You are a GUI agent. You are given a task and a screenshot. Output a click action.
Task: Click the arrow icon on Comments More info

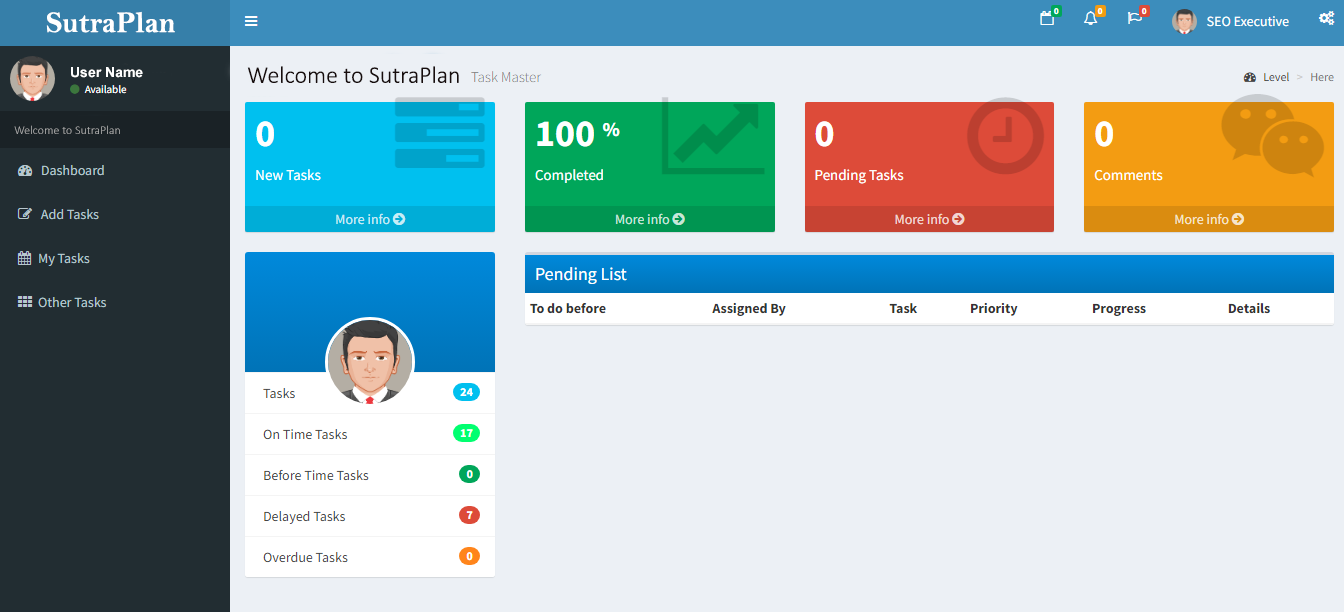(x=1238, y=219)
